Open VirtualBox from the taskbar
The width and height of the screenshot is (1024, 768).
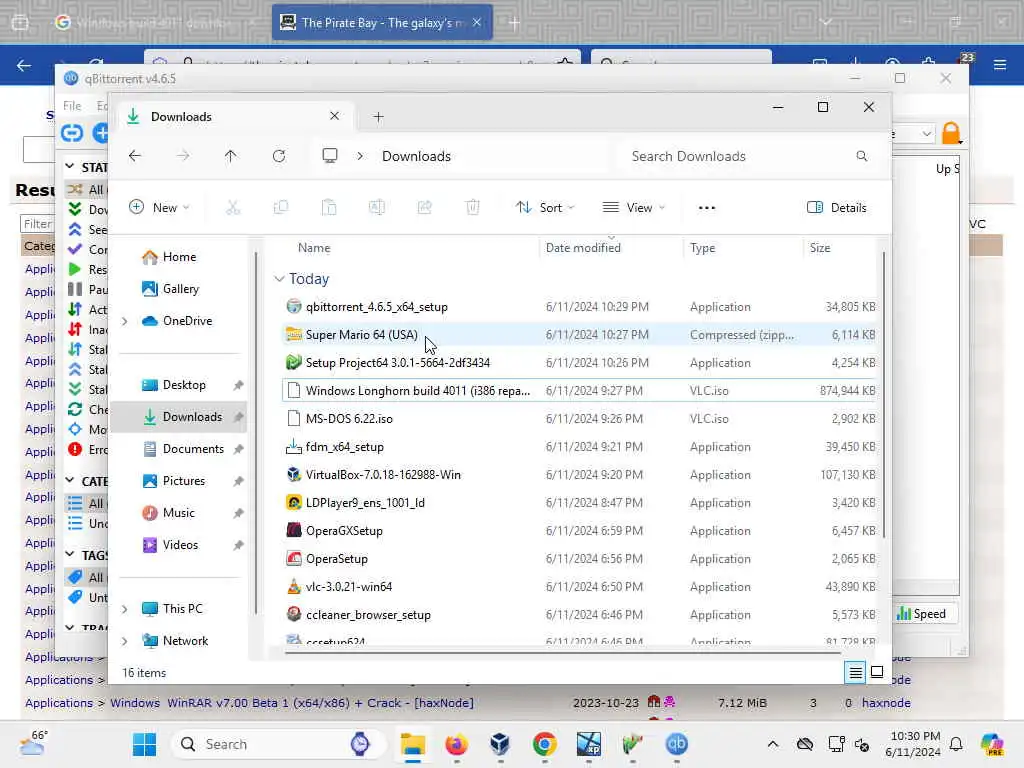[x=500, y=744]
